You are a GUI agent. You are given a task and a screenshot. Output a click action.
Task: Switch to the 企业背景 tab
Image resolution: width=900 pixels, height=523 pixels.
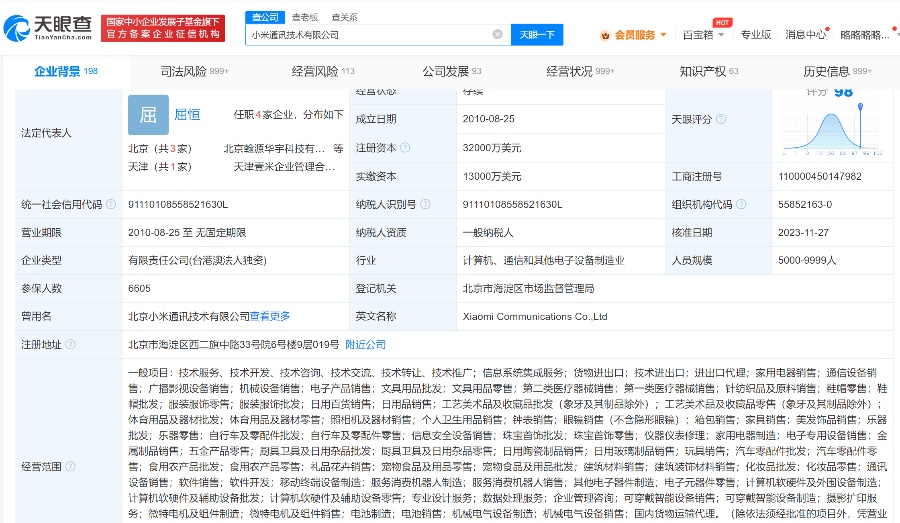click(66, 72)
